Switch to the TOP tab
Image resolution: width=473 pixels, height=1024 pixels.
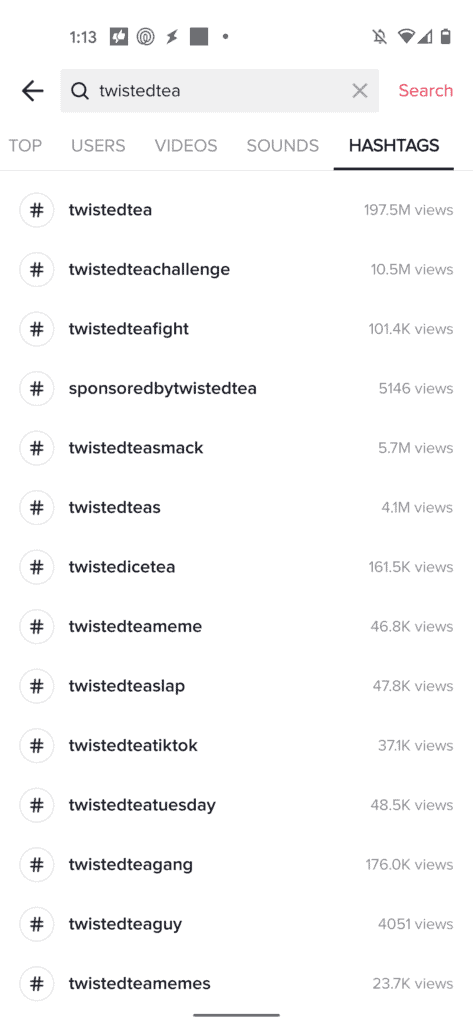25,146
